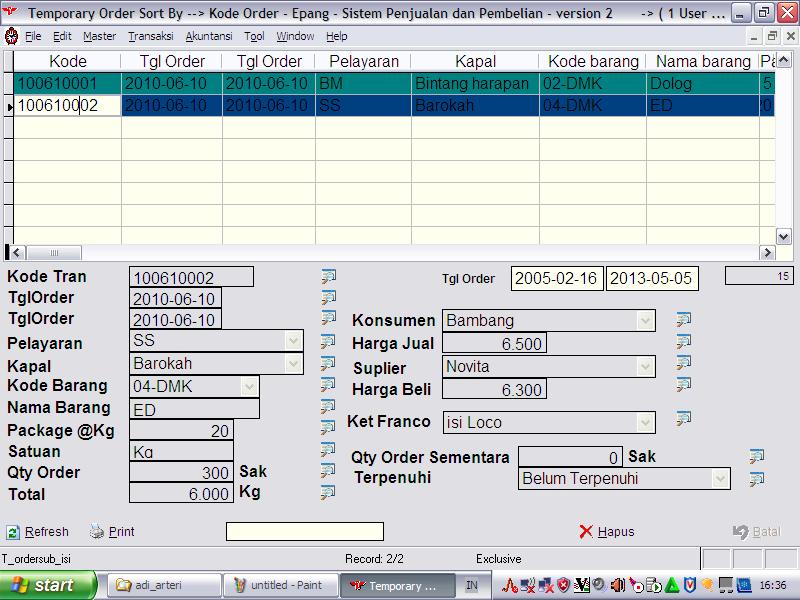
Task: Open the Terpenuhi dropdown list
Action: tap(720, 479)
